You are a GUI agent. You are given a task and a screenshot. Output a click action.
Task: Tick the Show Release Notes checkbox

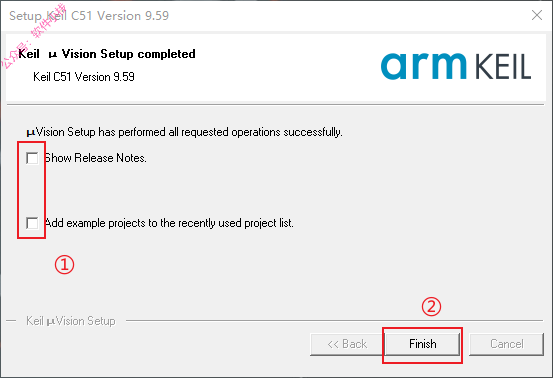pyautogui.click(x=32, y=158)
